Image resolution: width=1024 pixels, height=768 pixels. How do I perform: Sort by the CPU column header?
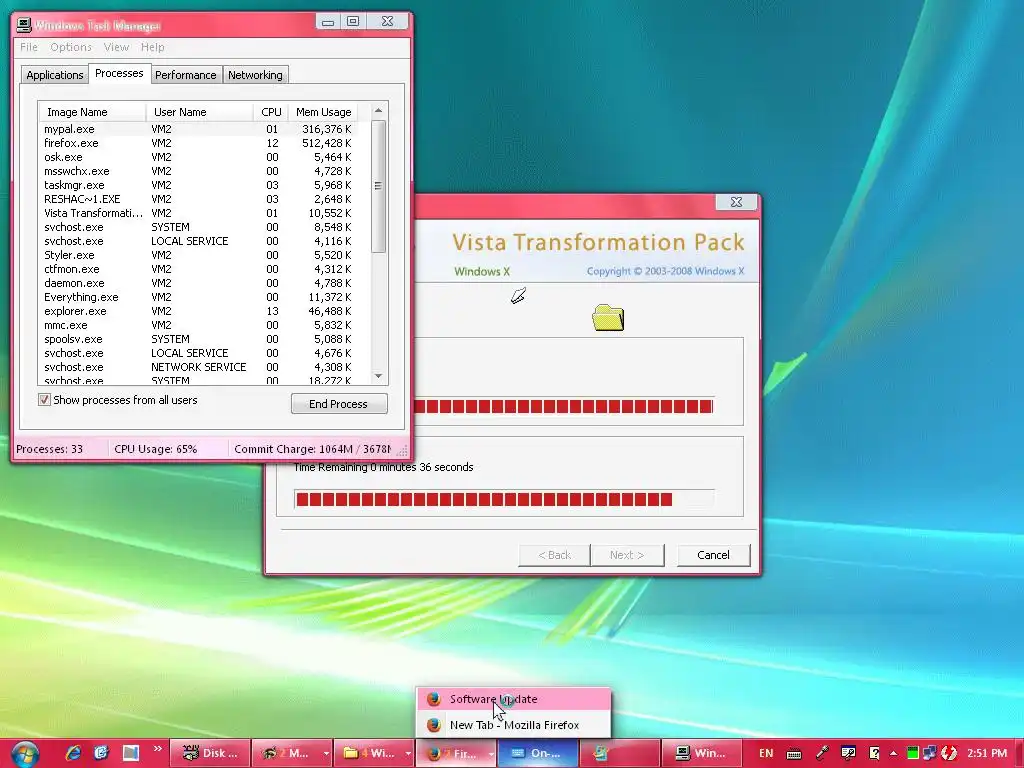click(x=270, y=112)
